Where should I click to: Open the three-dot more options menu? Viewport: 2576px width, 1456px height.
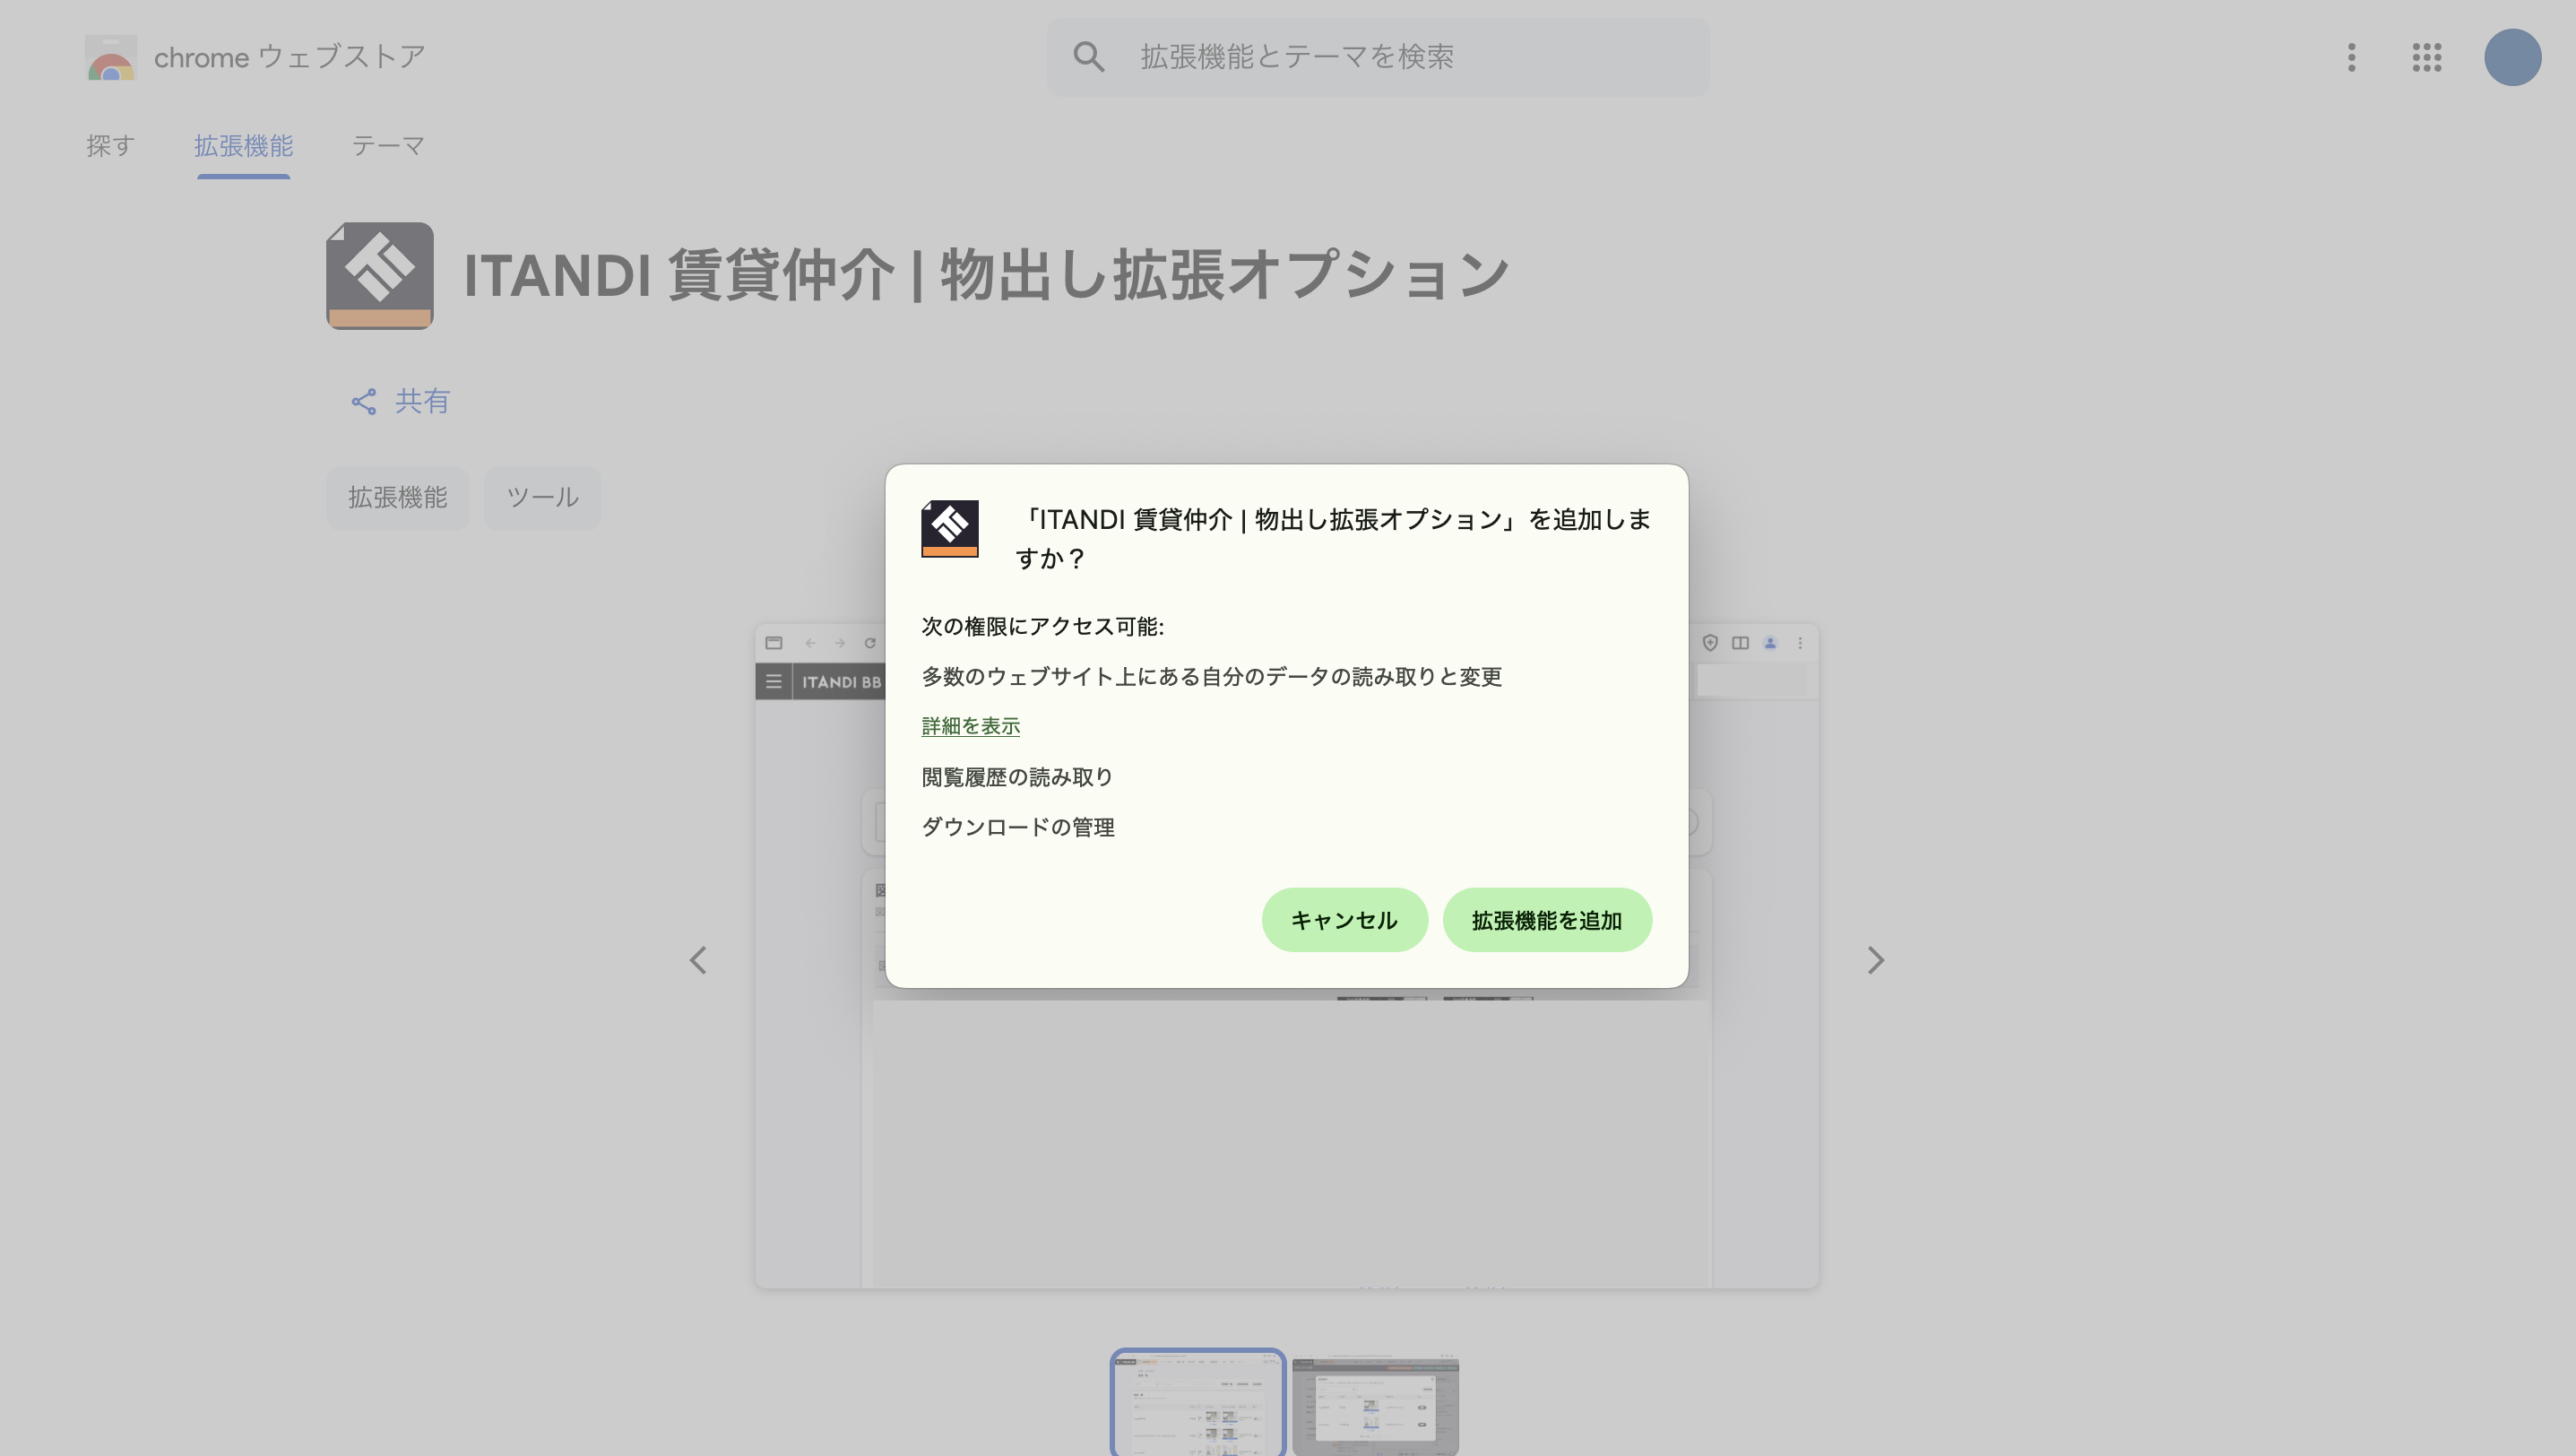coord(2351,57)
